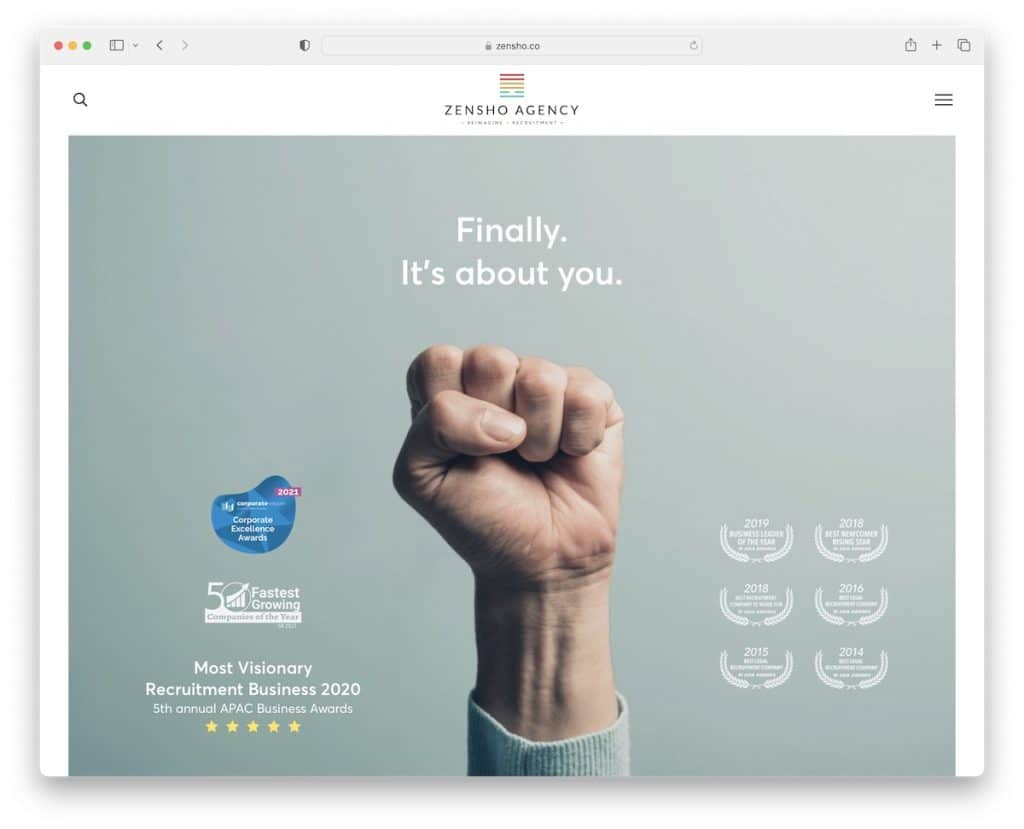Add a new tab with plus icon
Image resolution: width=1024 pixels, height=829 pixels.
(x=936, y=45)
